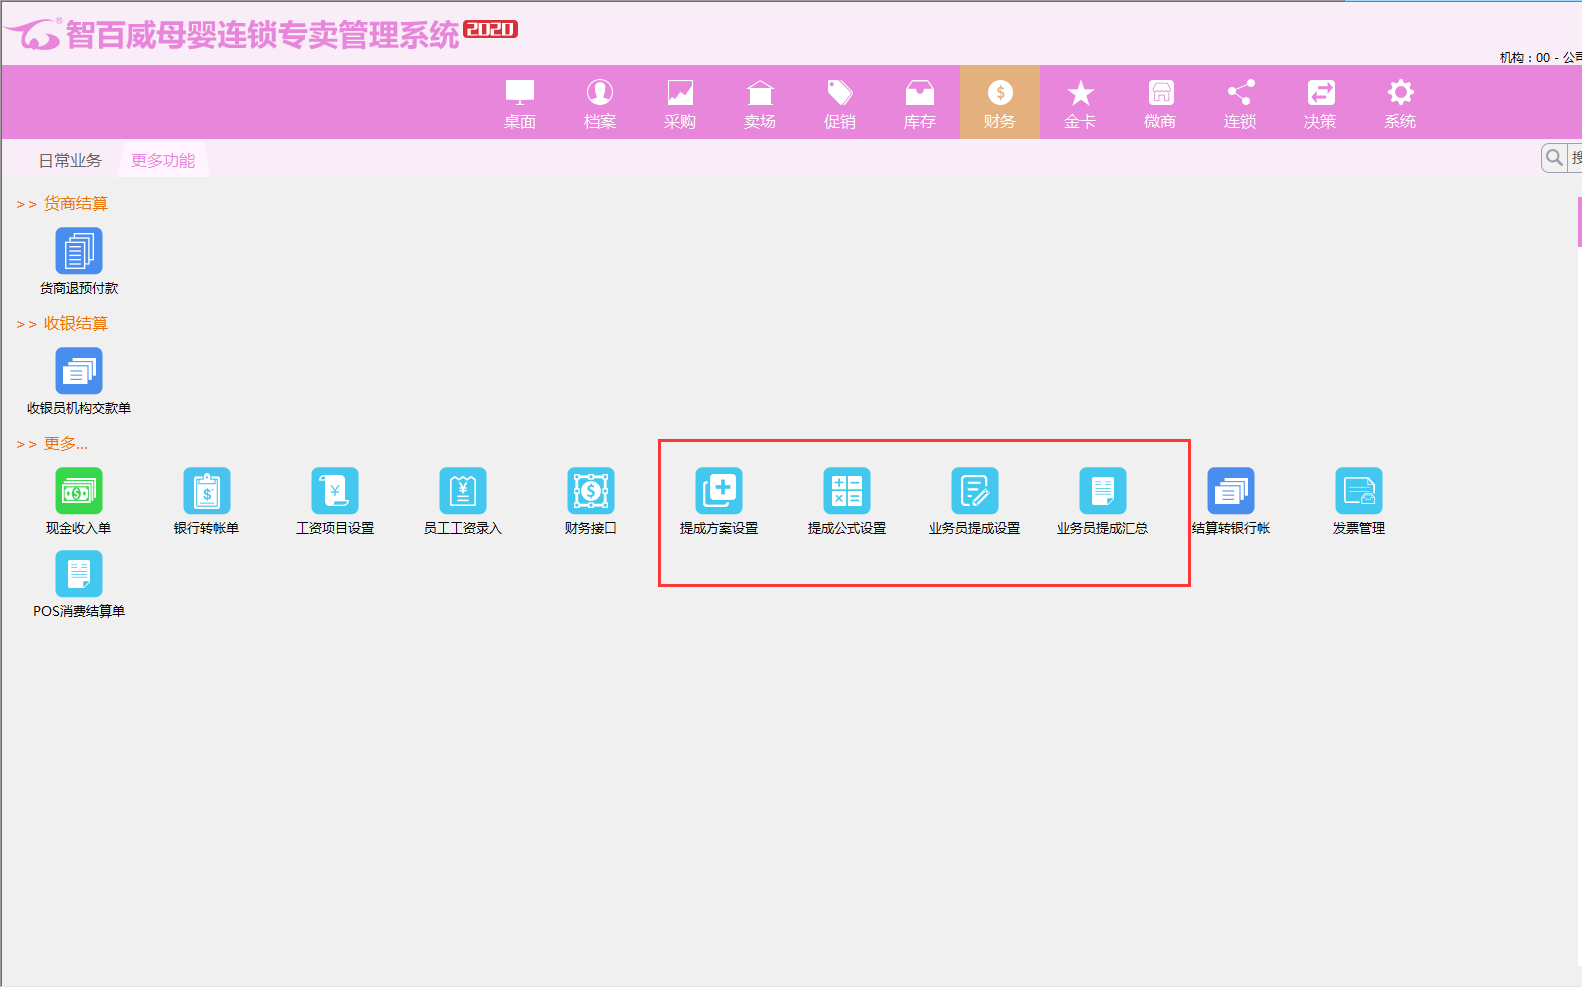1582x987 pixels.
Task: Open 收银员机构交款单 module
Action: tap(79, 371)
